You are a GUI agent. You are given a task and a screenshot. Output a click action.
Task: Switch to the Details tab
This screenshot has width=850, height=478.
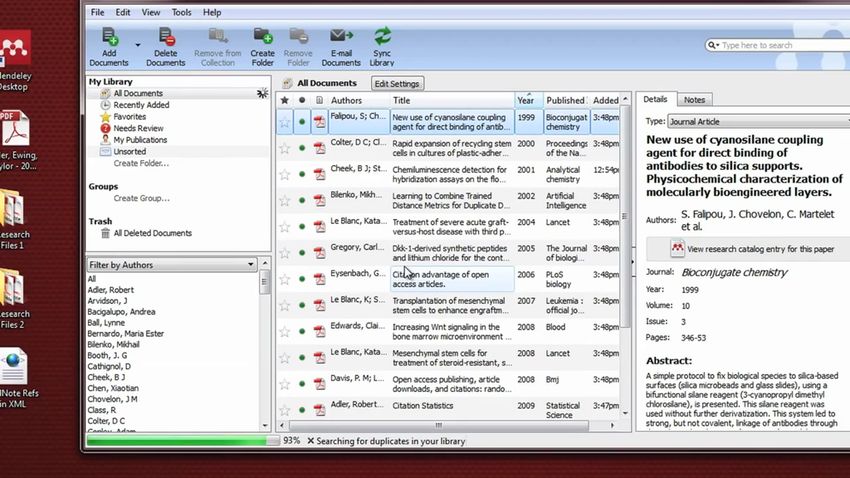click(655, 99)
